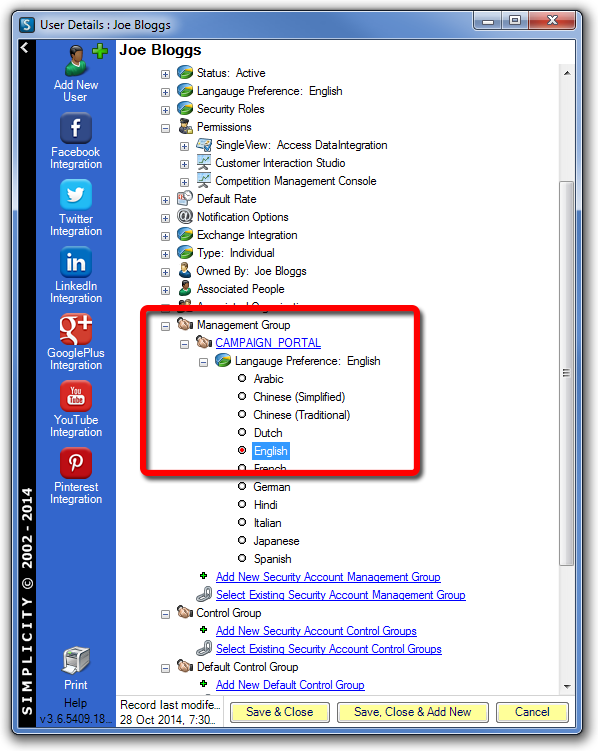
Task: Collapse sidebar with the left arrow
Action: point(25,47)
